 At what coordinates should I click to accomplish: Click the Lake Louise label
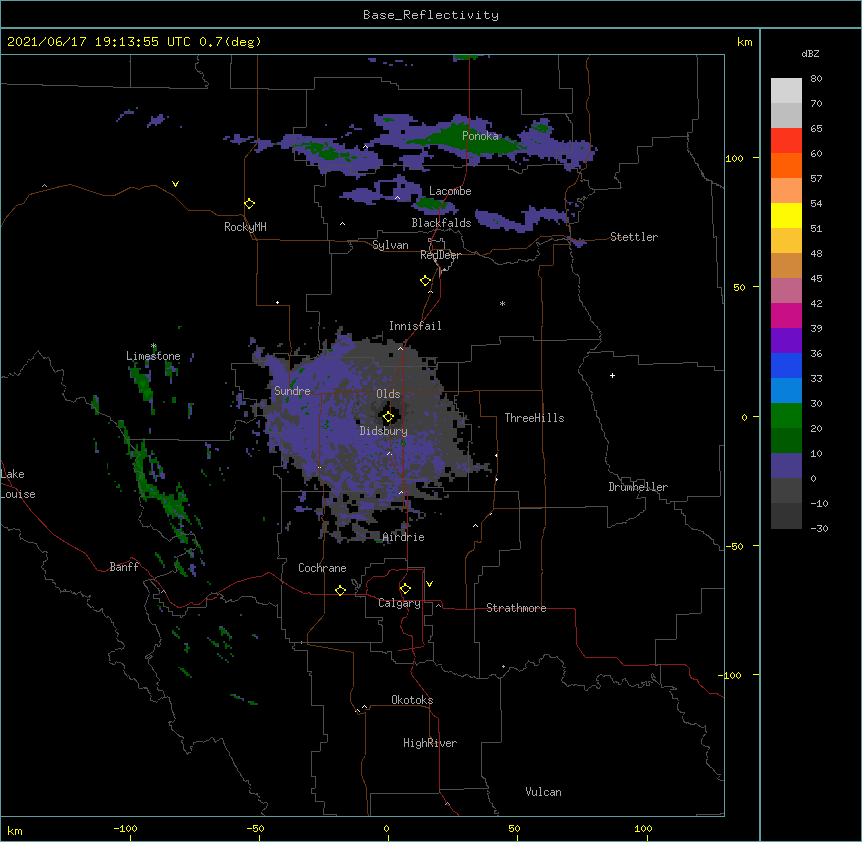tap(18, 484)
